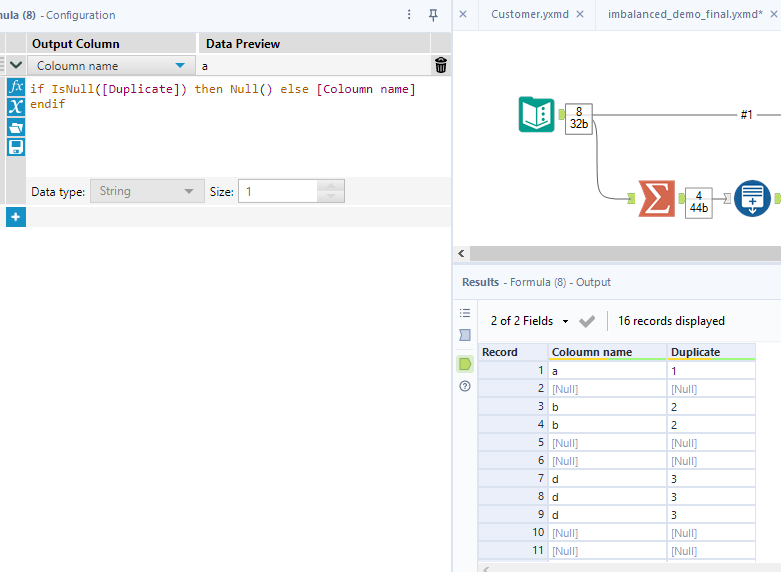Delete the expression using the trash icon
The width and height of the screenshot is (781, 572).
click(x=440, y=65)
